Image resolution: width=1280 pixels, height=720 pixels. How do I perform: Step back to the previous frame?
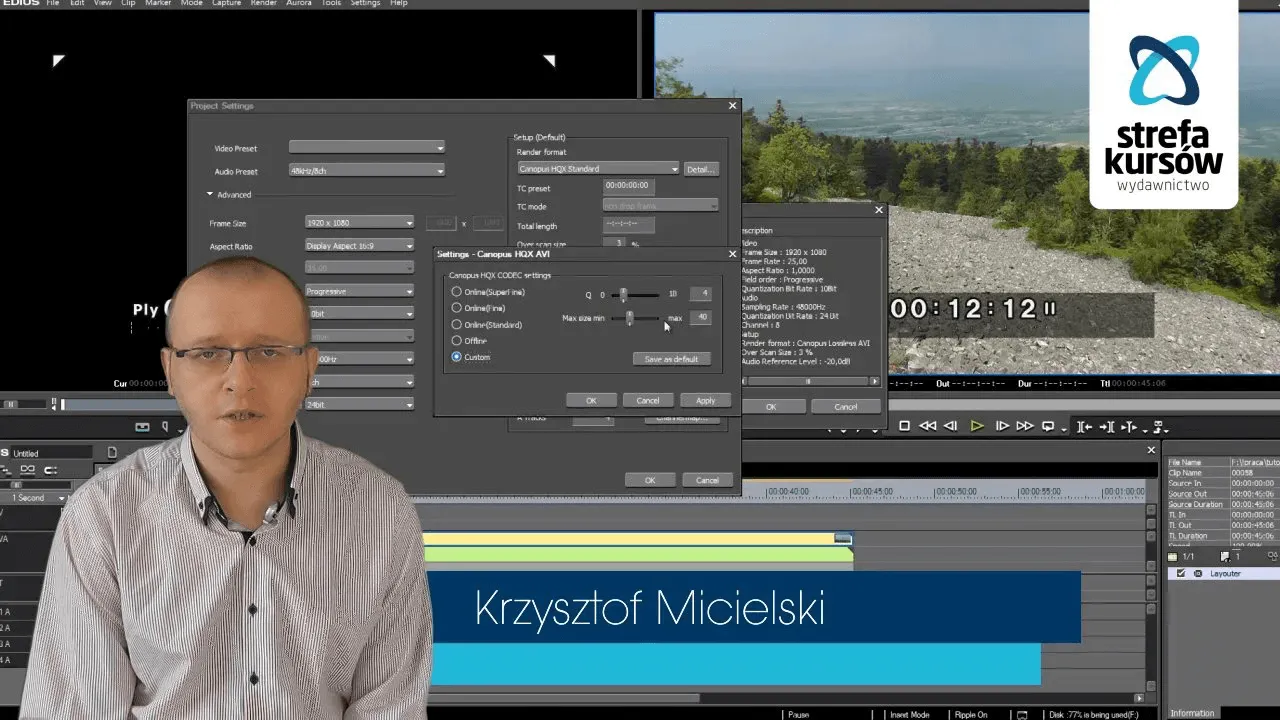point(951,426)
